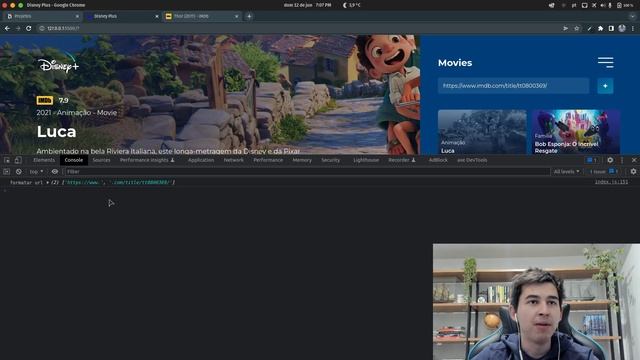Close the Disney Plus browser tab
The height and width of the screenshot is (360, 640).
pos(157,16)
